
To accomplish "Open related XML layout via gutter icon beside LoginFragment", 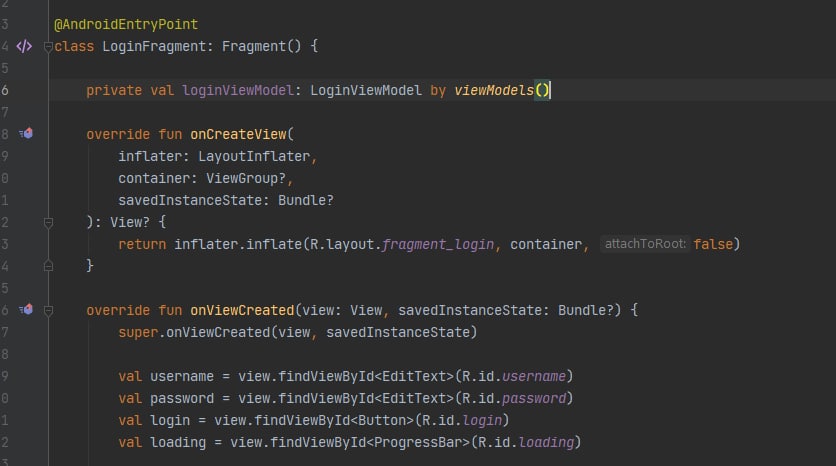I will pyautogui.click(x=24, y=46).
